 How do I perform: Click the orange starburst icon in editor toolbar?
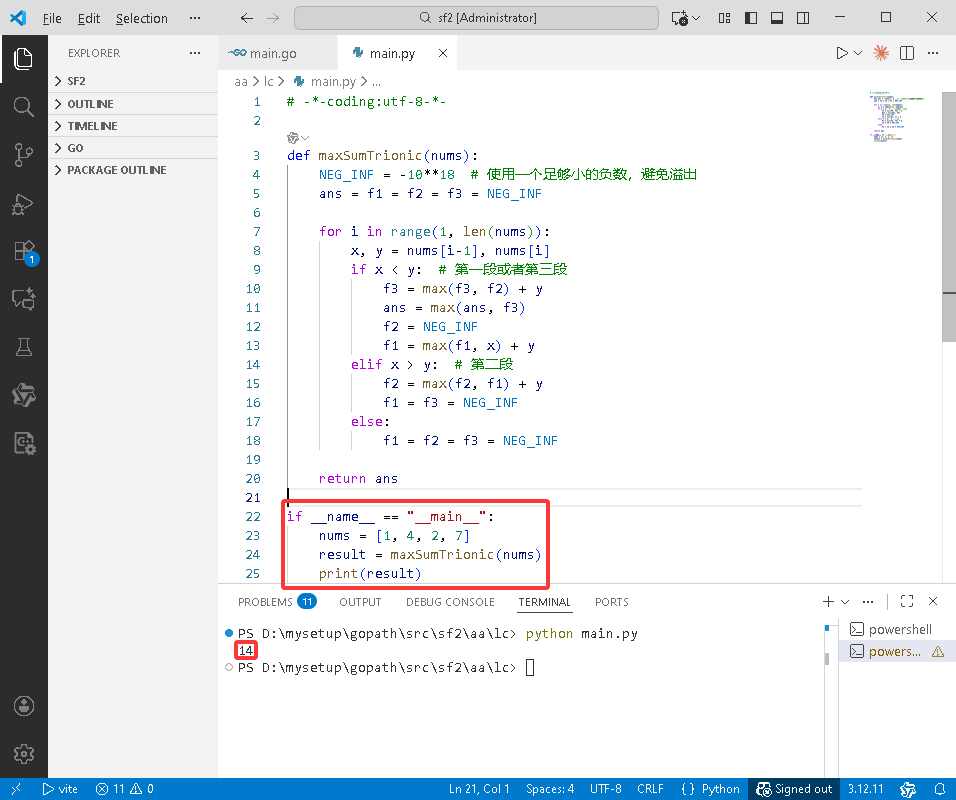[880, 53]
